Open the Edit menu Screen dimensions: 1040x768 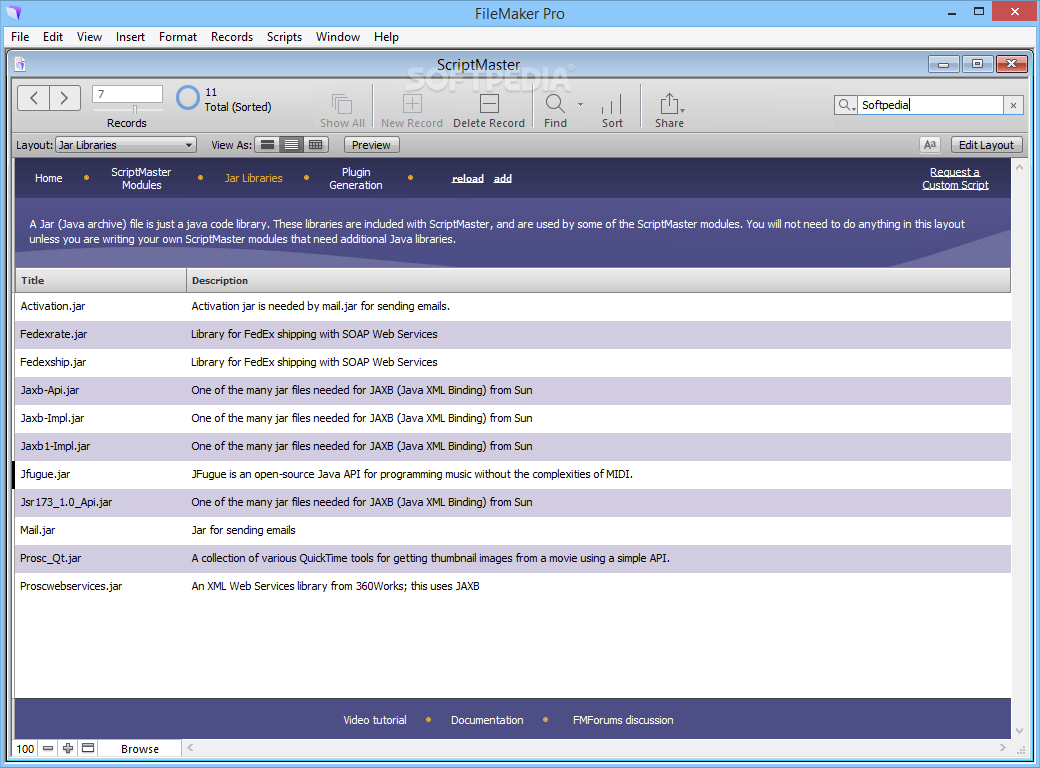53,36
